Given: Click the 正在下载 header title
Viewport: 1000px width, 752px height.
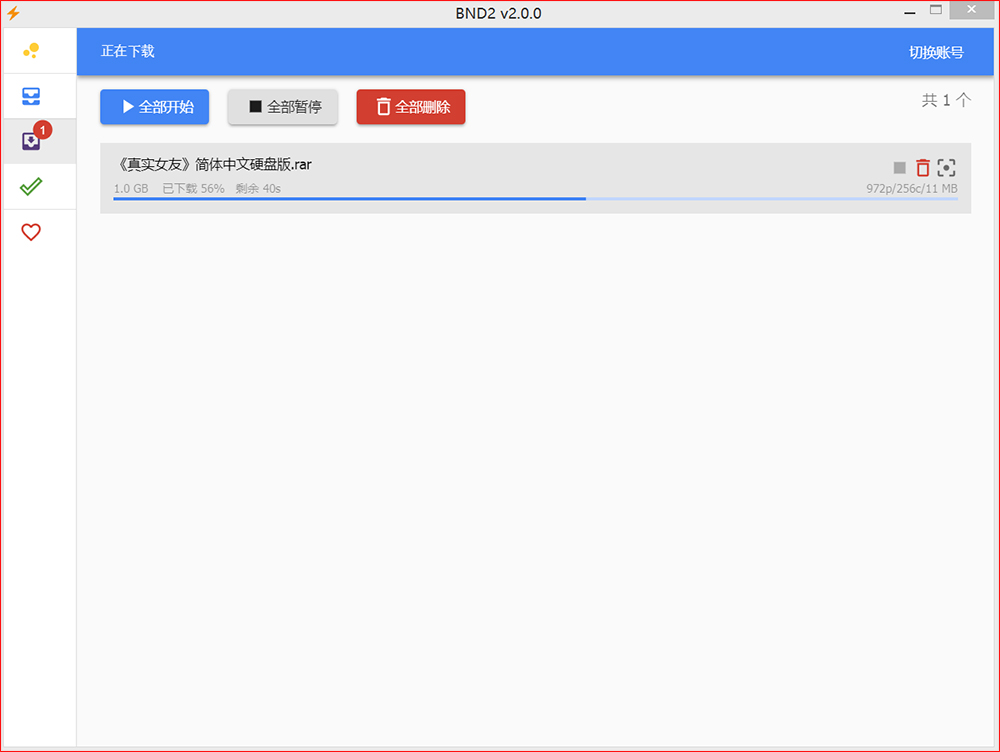Looking at the screenshot, I should tap(128, 51).
